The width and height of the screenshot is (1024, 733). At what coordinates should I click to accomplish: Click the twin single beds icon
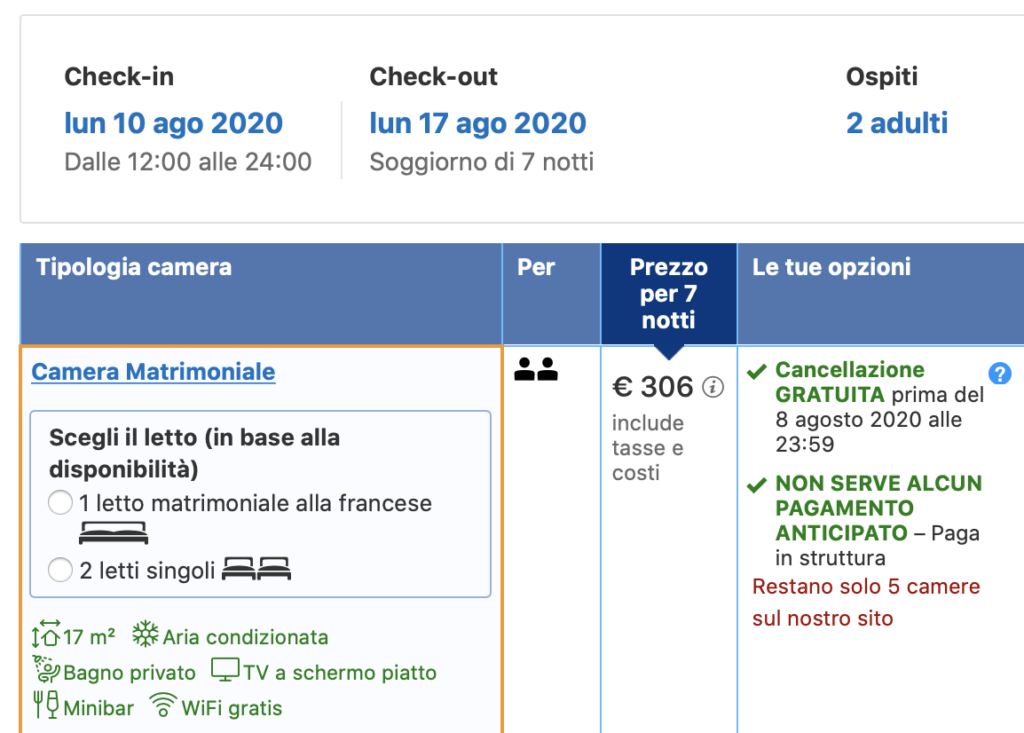pos(256,570)
